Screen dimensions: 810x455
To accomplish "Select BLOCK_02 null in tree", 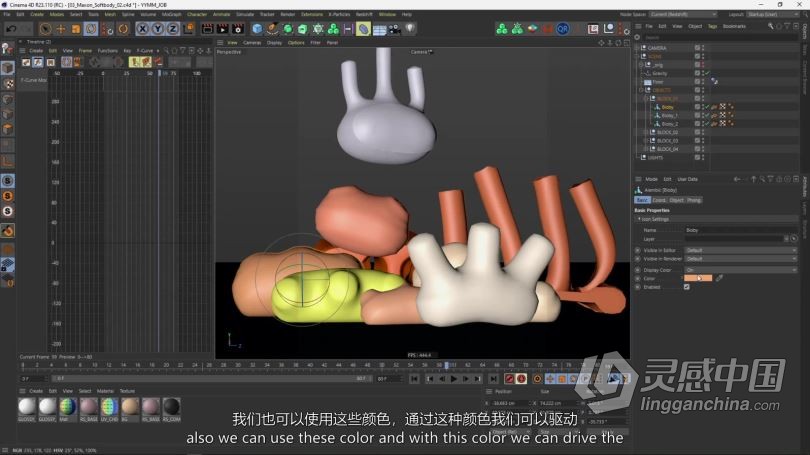I will (x=667, y=132).
